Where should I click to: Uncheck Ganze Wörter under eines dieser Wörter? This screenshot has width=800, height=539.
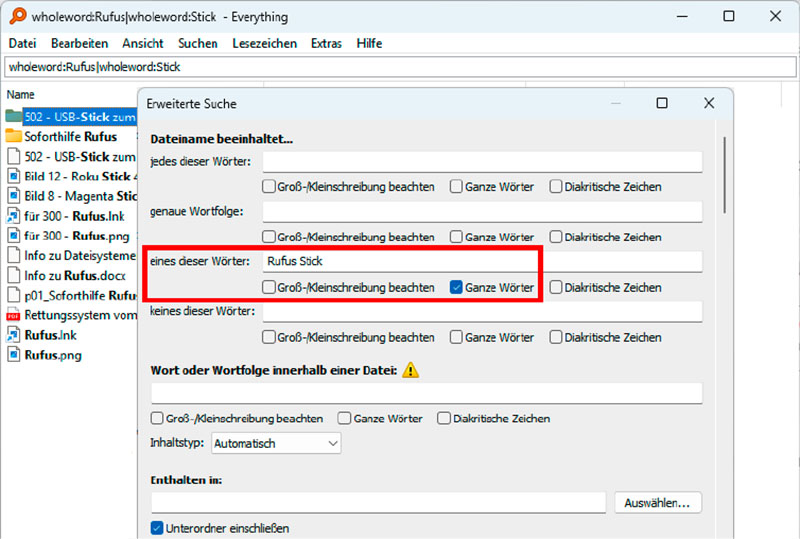[456, 287]
